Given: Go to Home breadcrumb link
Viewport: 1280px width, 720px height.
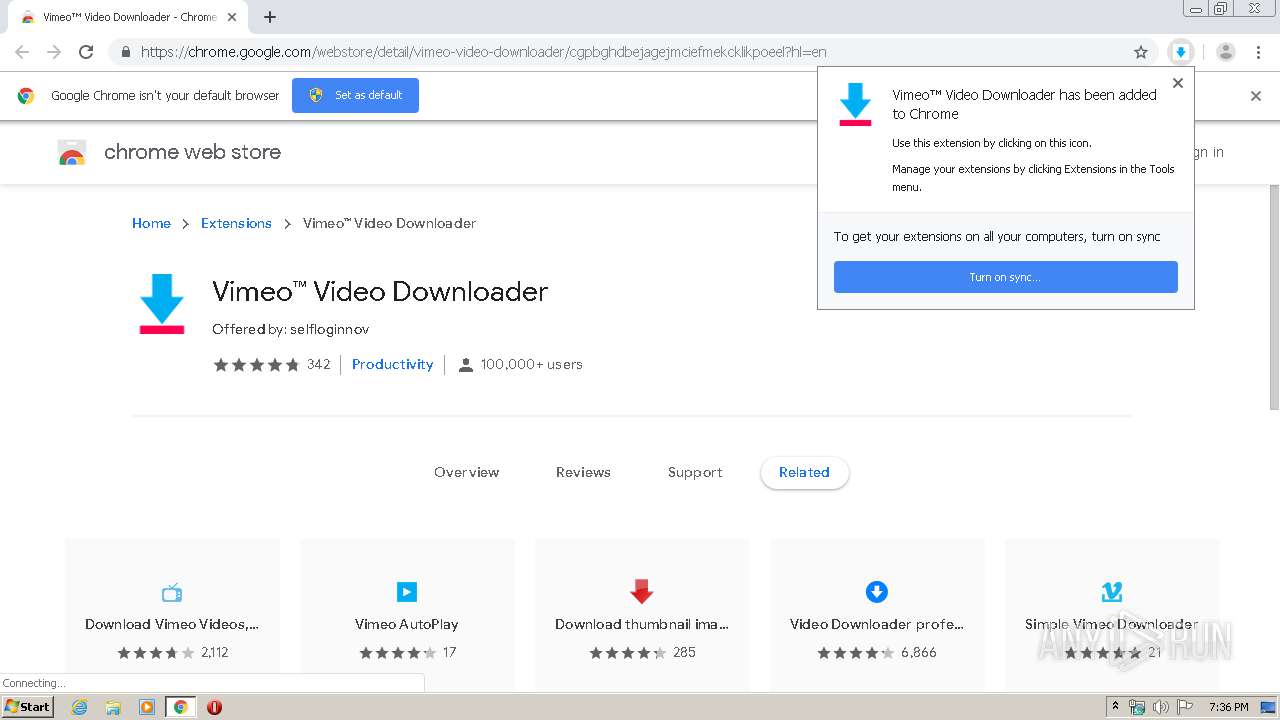Looking at the screenshot, I should pos(151,223).
